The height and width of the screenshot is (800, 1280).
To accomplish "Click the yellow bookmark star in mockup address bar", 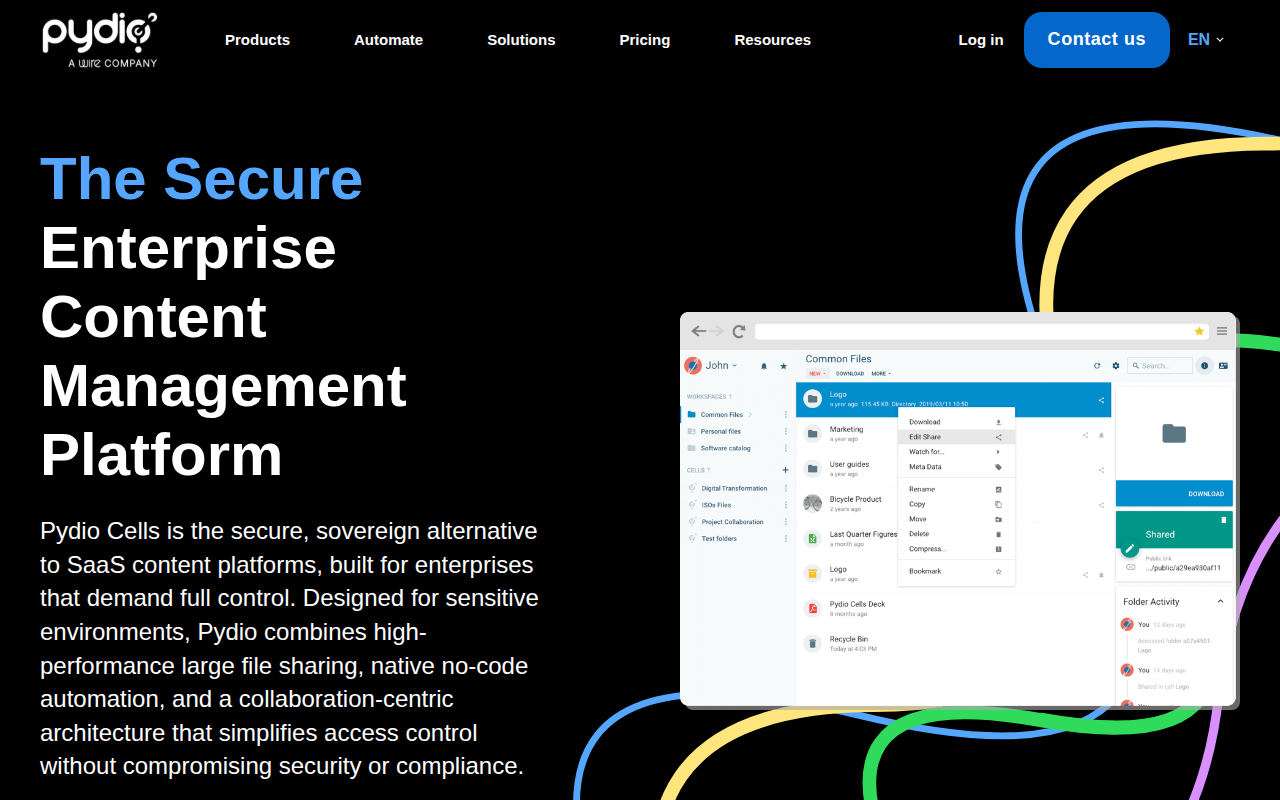I will pyautogui.click(x=1199, y=331).
